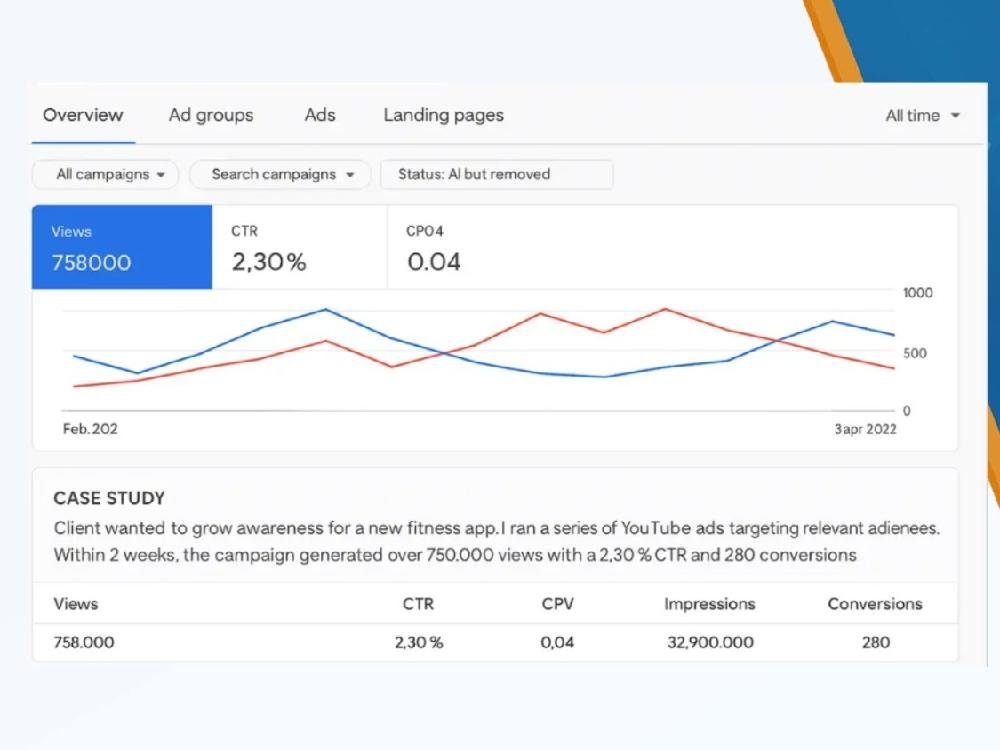Image resolution: width=1000 pixels, height=750 pixels.
Task: Click the Status: All but removed filter
Action: [496, 174]
